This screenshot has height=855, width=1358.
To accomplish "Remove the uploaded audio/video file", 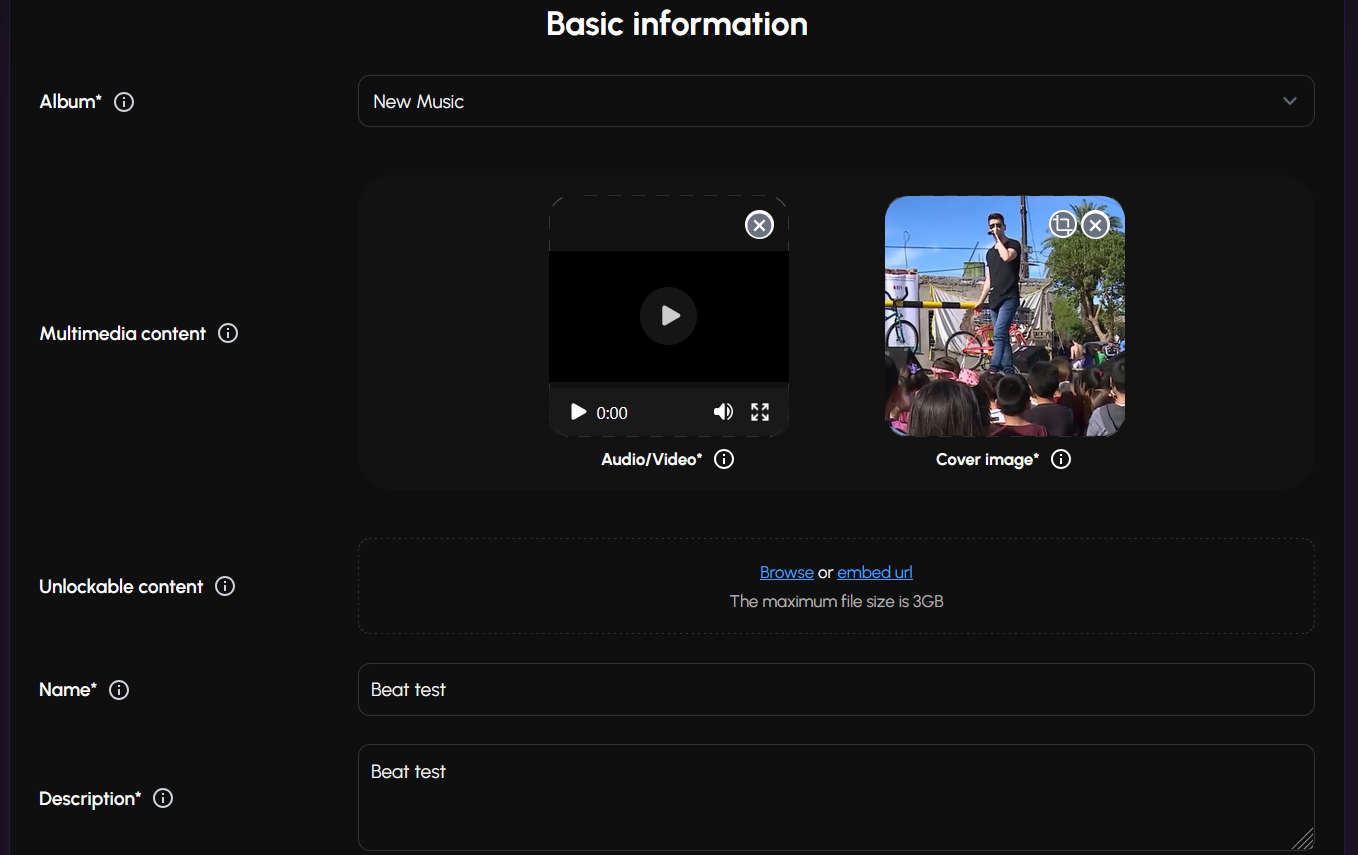I will [x=760, y=225].
